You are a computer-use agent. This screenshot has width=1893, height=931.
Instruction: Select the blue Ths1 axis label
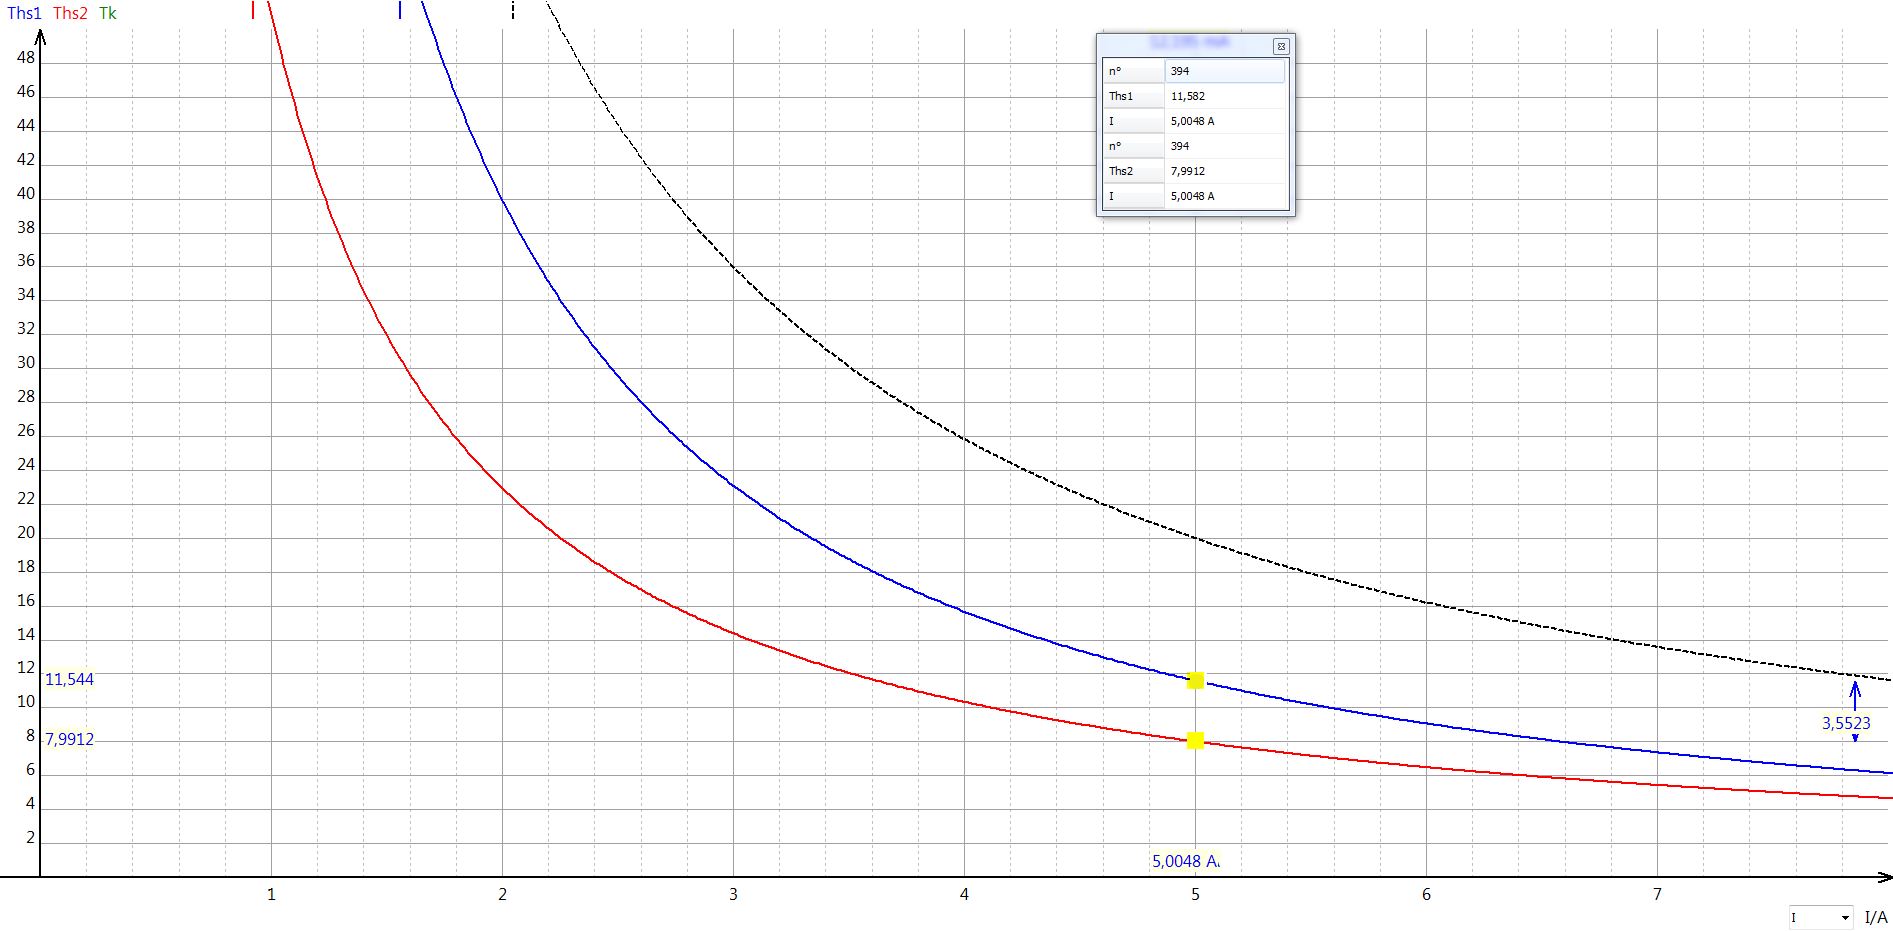[24, 13]
